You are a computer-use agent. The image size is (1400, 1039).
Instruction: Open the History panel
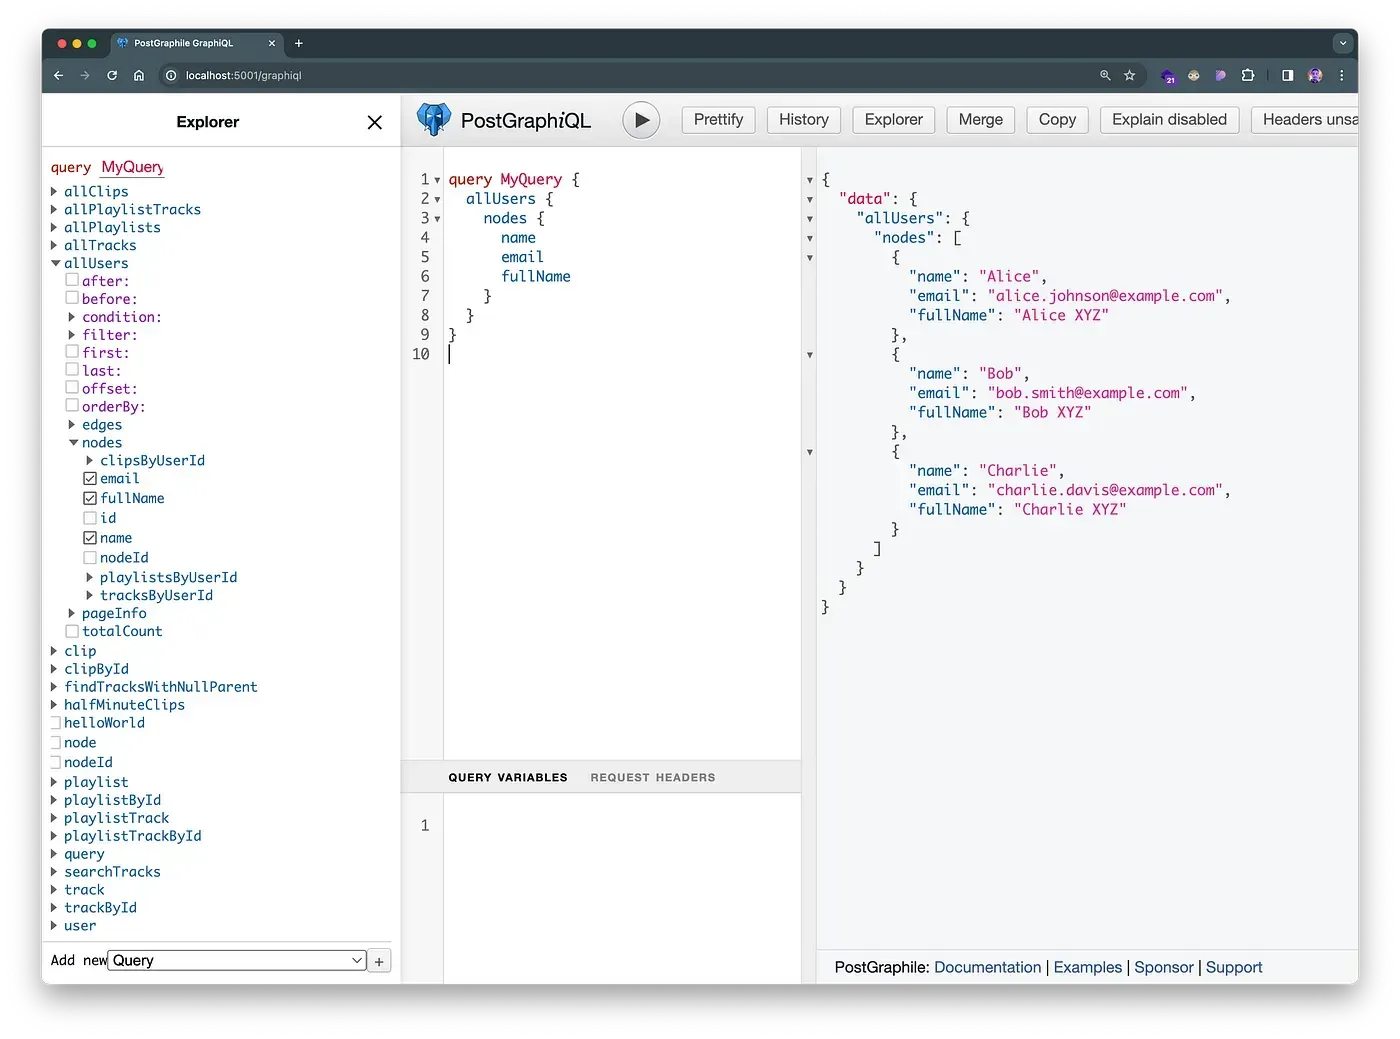(804, 120)
